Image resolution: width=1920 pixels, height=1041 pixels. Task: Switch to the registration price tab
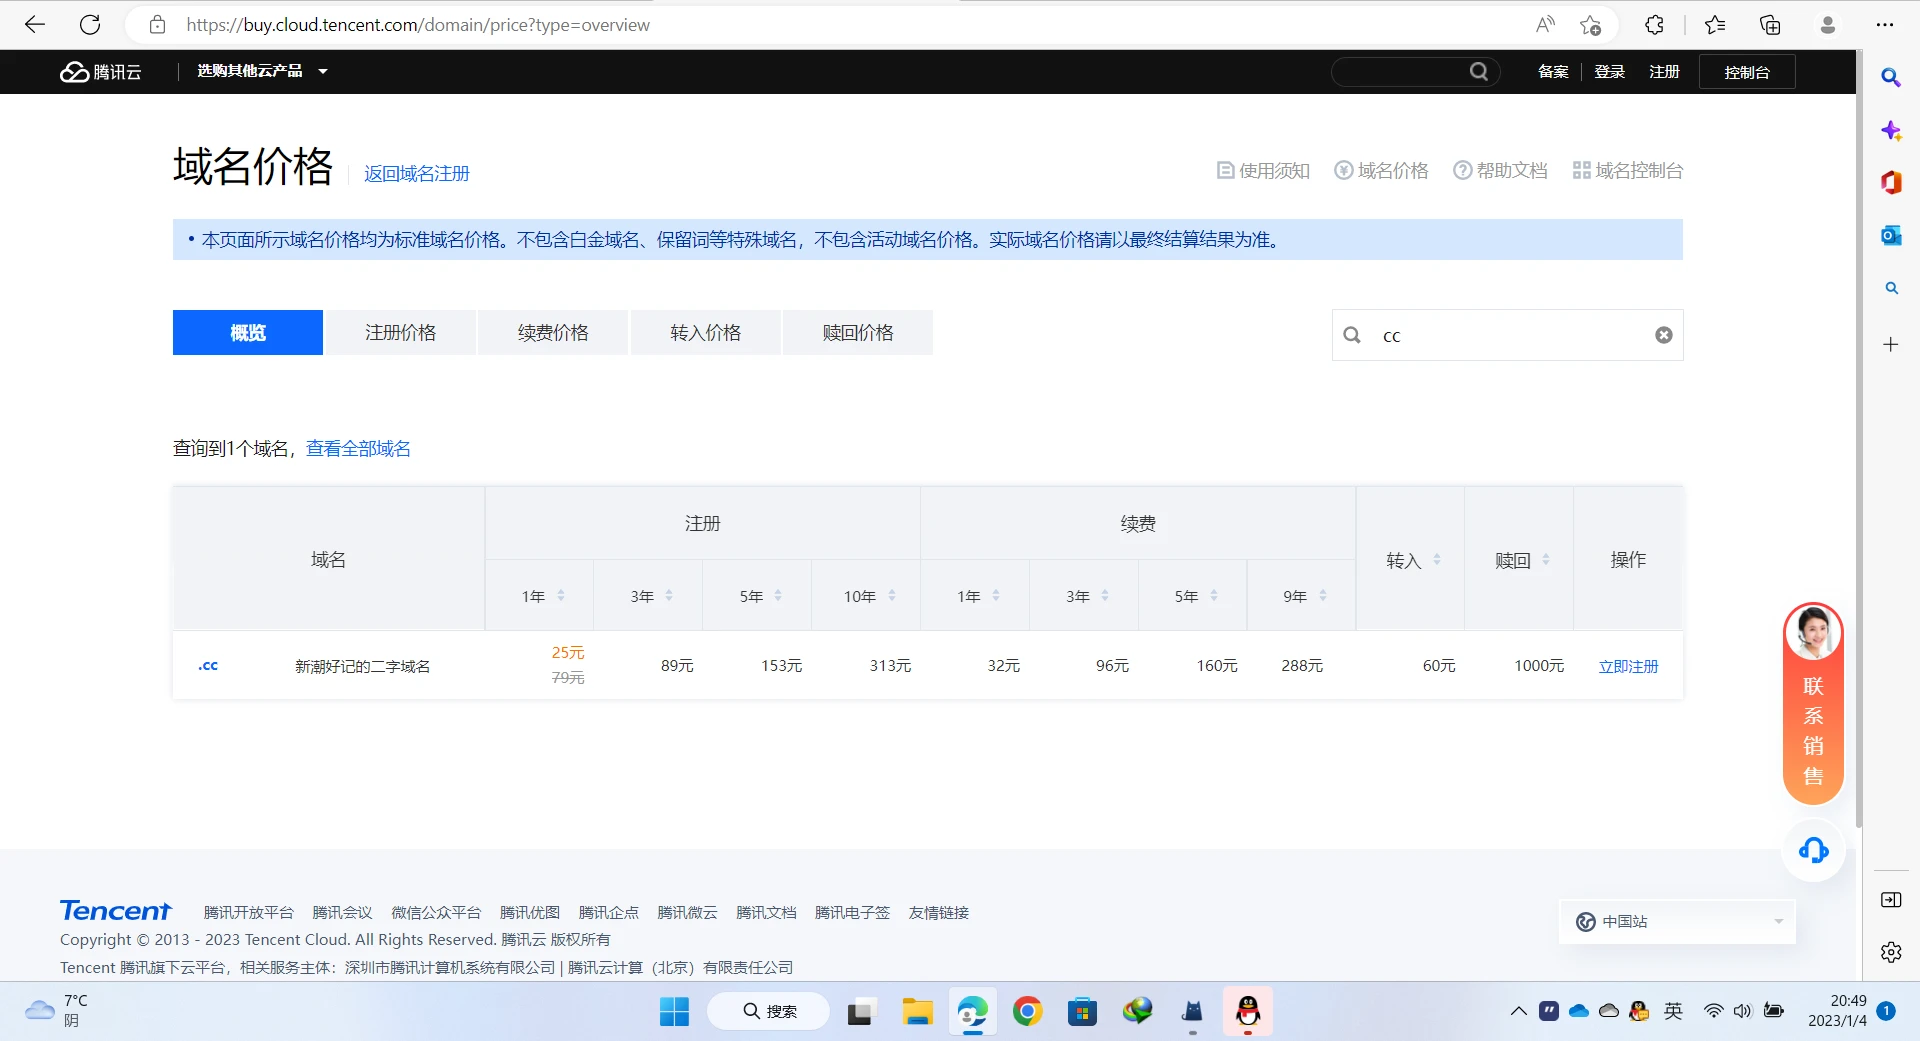400,333
